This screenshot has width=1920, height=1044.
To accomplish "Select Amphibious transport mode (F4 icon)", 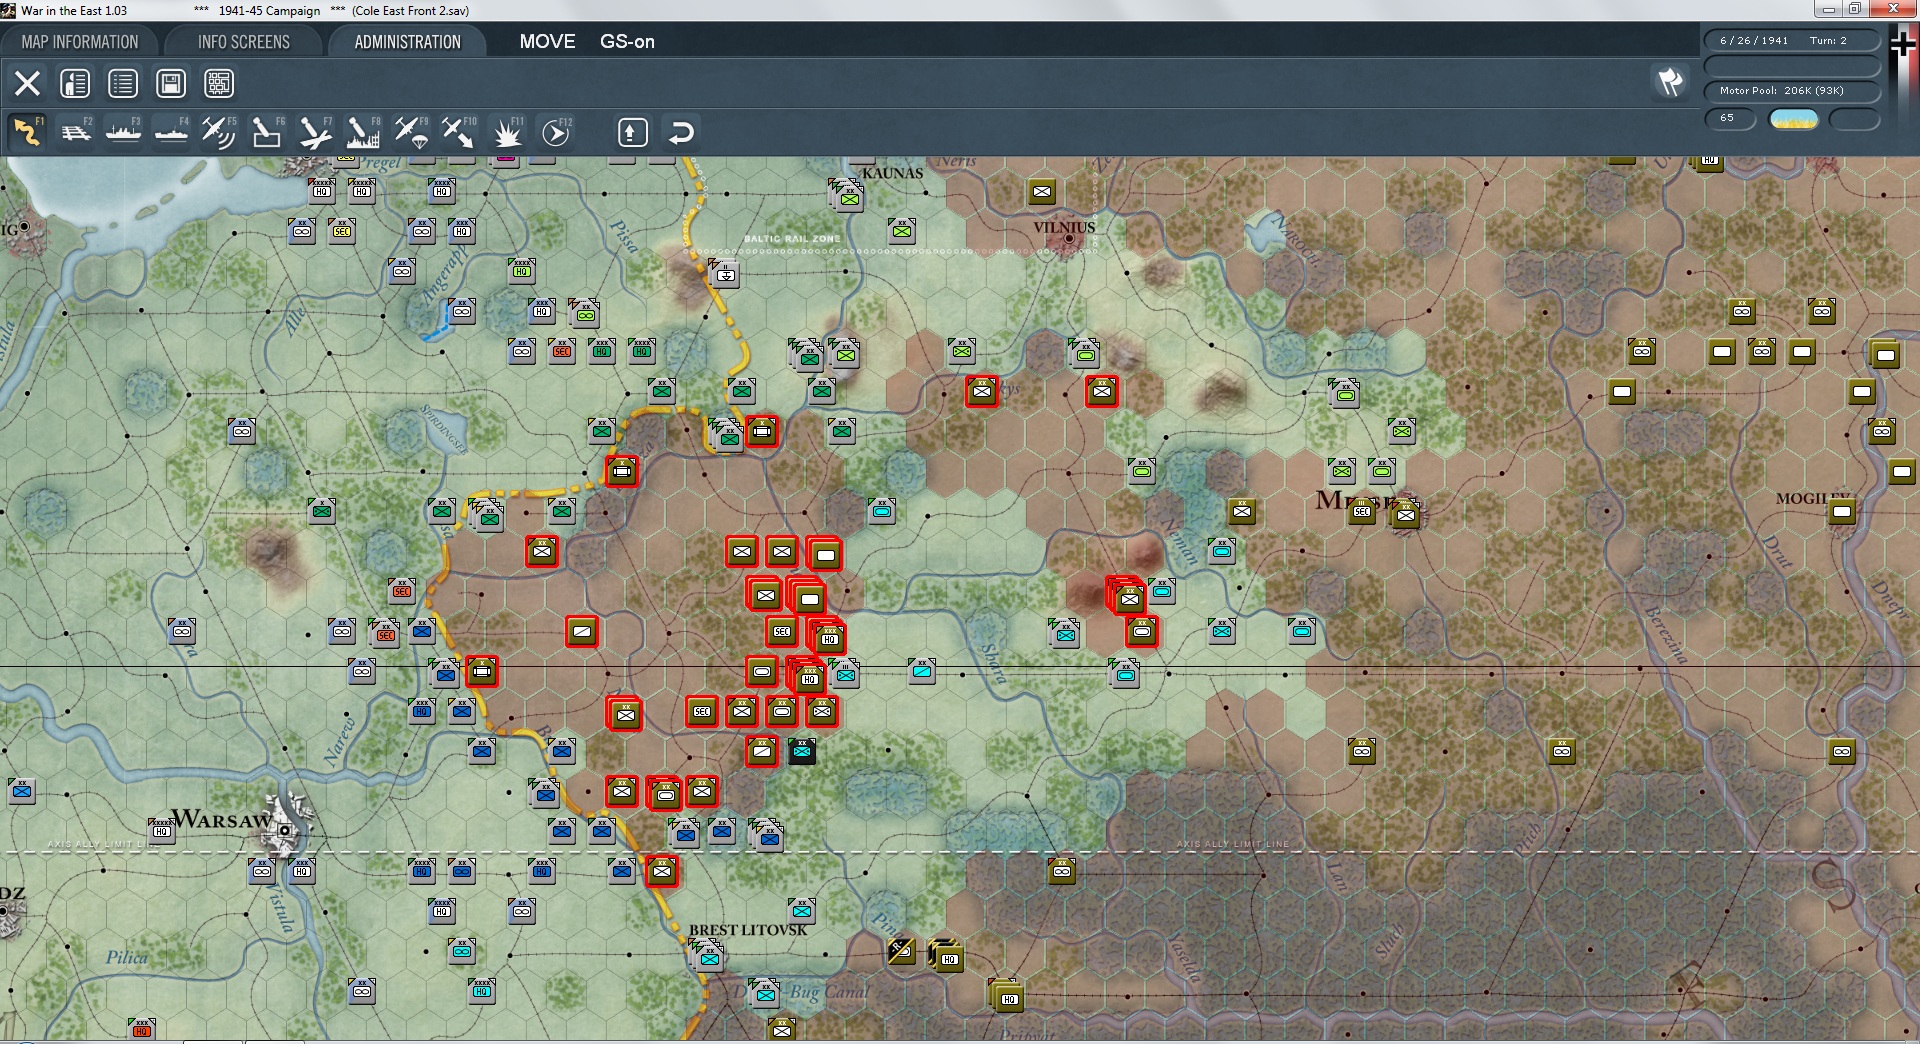I will pos(171,132).
